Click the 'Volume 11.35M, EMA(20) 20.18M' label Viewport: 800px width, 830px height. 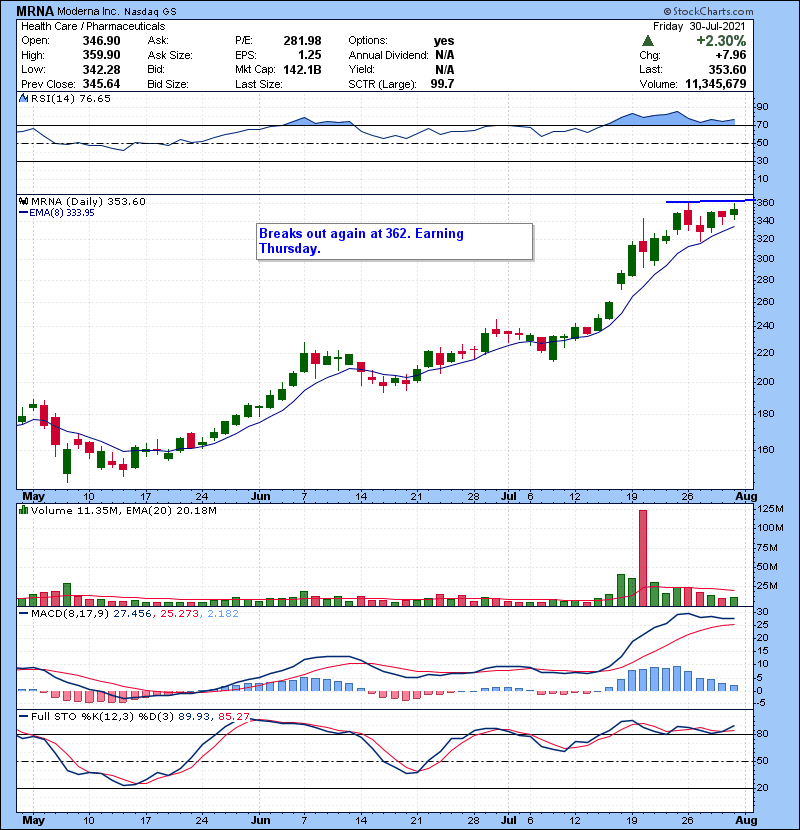click(x=123, y=510)
